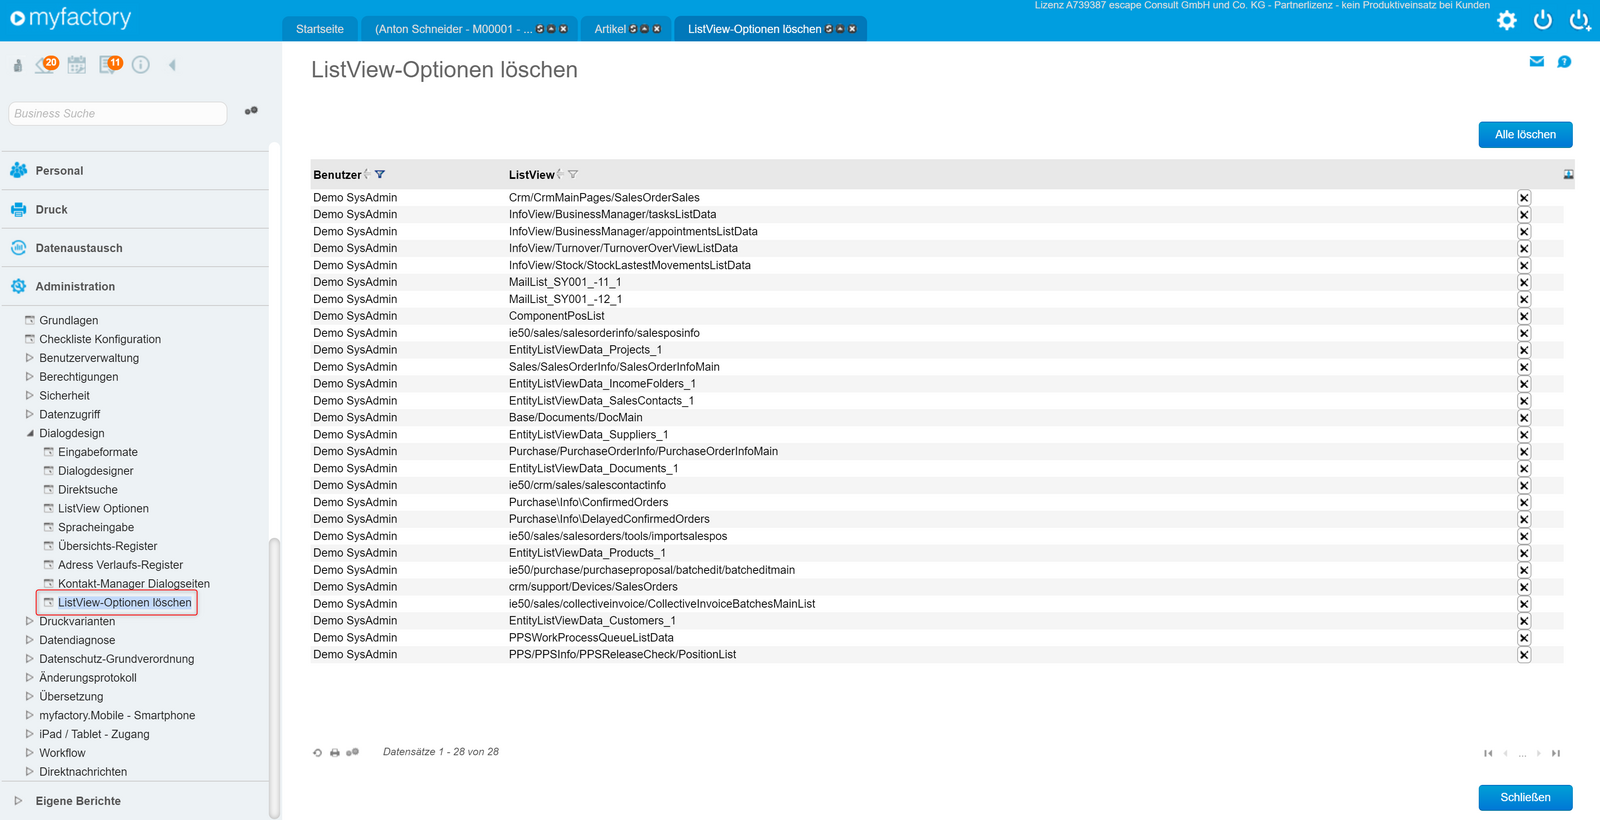Delete the Base/Documents/DocMain entry
Viewport: 1600px width, 820px height.
[1524, 418]
